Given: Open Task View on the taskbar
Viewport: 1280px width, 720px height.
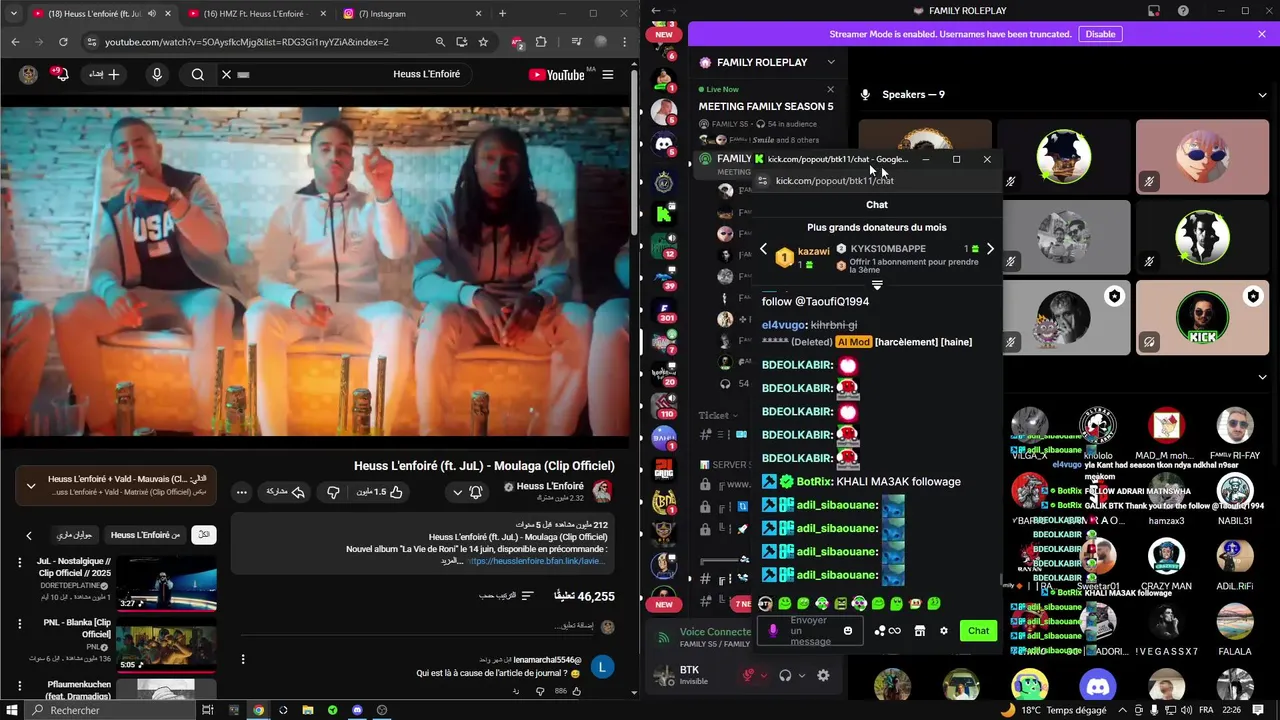Looking at the screenshot, I should tap(209, 710).
